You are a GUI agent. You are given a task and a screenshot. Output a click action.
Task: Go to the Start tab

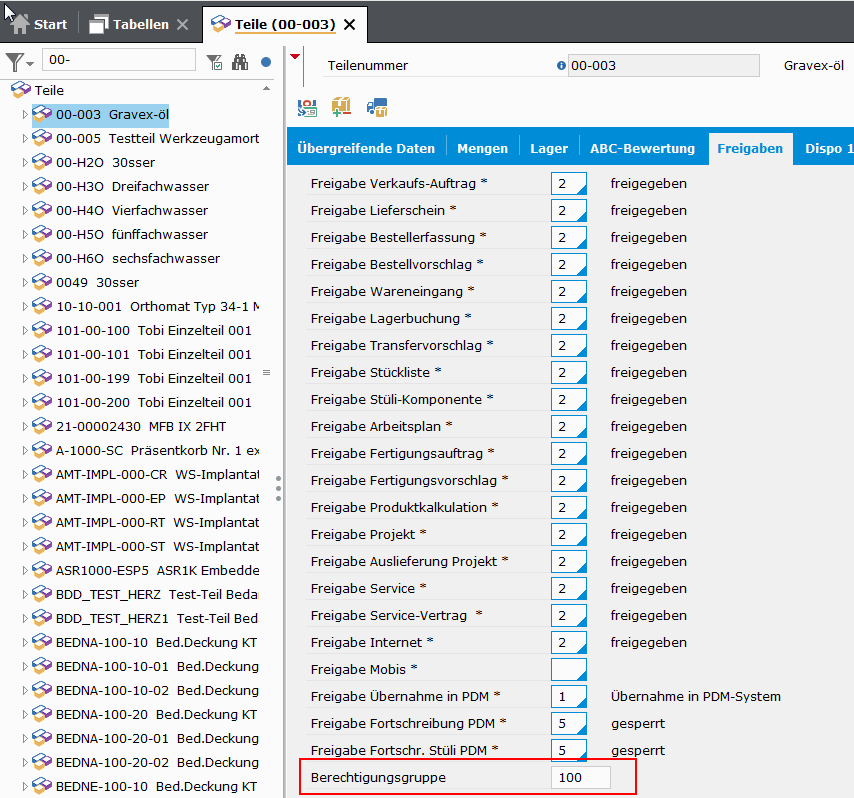[x=39, y=24]
